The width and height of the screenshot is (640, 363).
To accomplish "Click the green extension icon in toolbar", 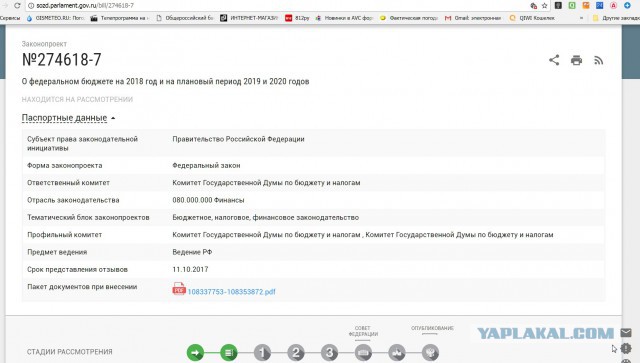I will point(572,5).
